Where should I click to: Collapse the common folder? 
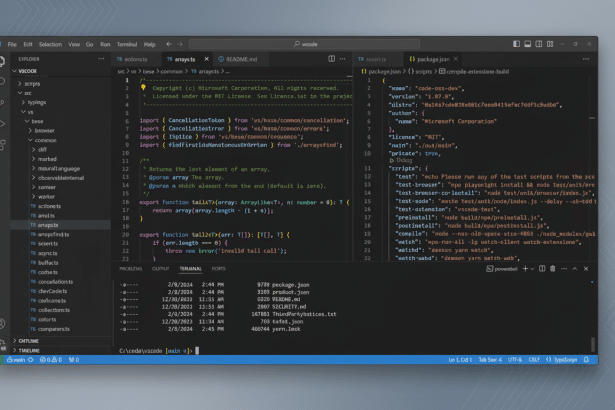point(61,140)
